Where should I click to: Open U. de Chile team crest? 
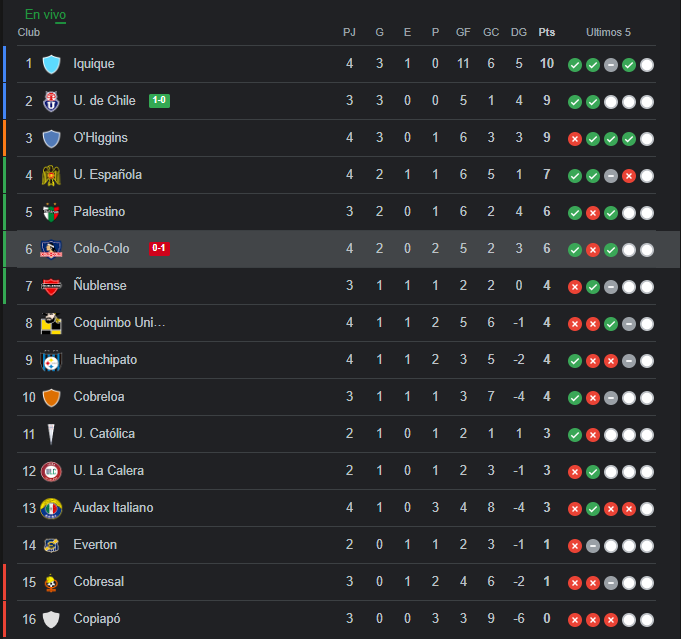coord(51,101)
